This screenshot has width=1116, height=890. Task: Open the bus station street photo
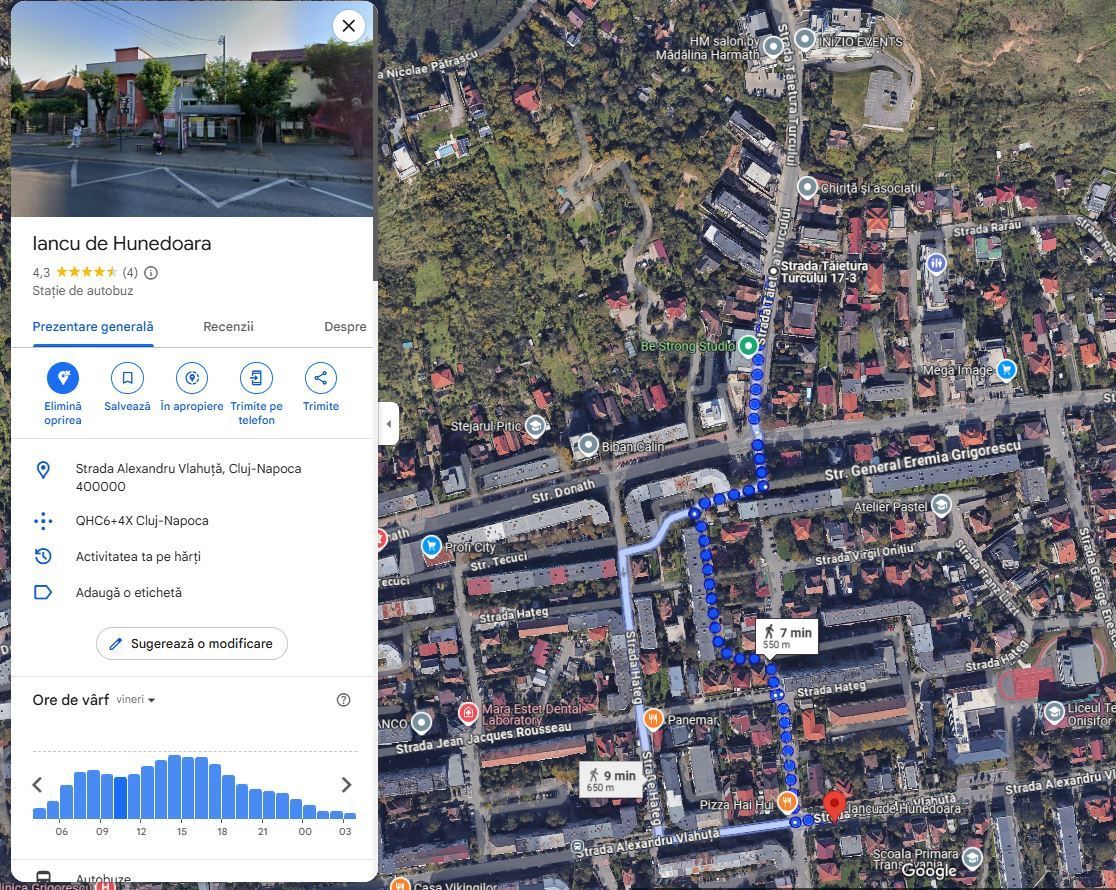[192, 110]
